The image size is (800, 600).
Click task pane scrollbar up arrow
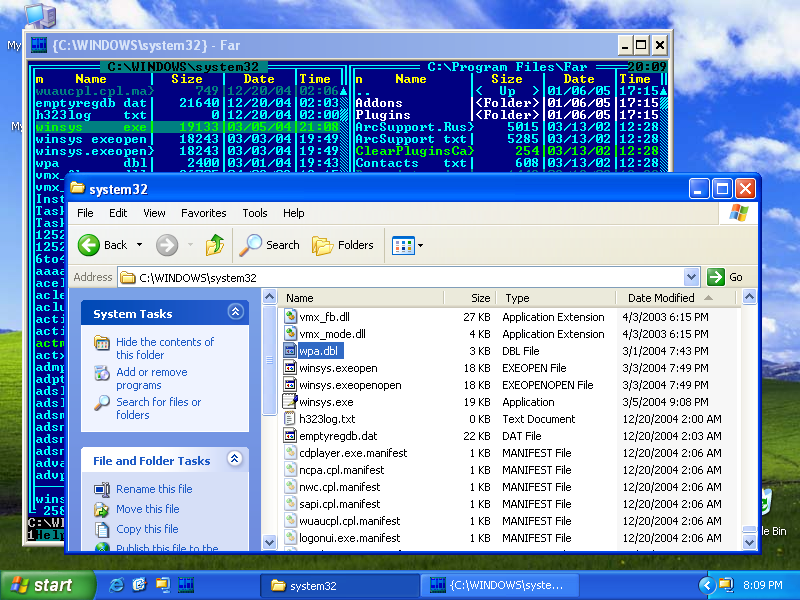pos(269,297)
